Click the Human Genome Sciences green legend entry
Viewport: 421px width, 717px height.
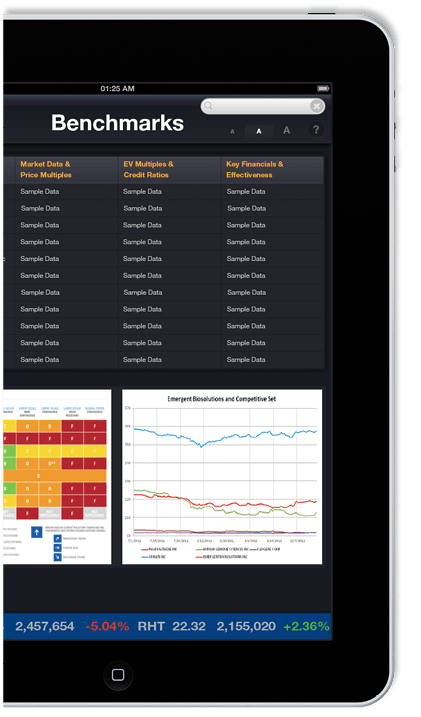(222, 549)
